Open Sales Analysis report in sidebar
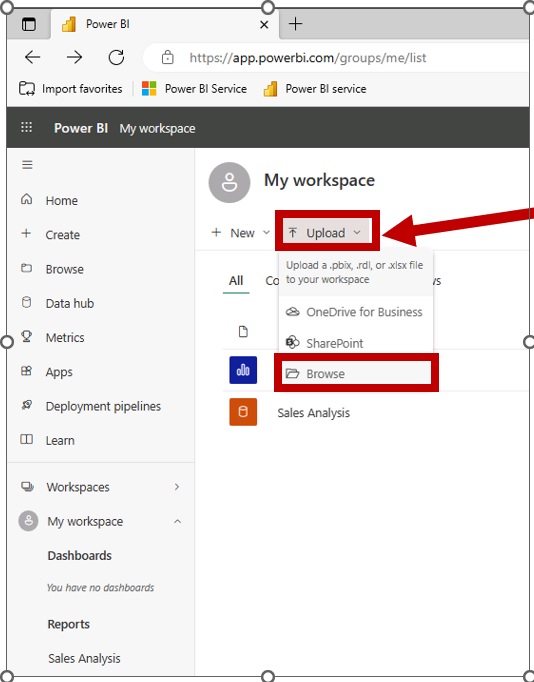 click(84, 659)
